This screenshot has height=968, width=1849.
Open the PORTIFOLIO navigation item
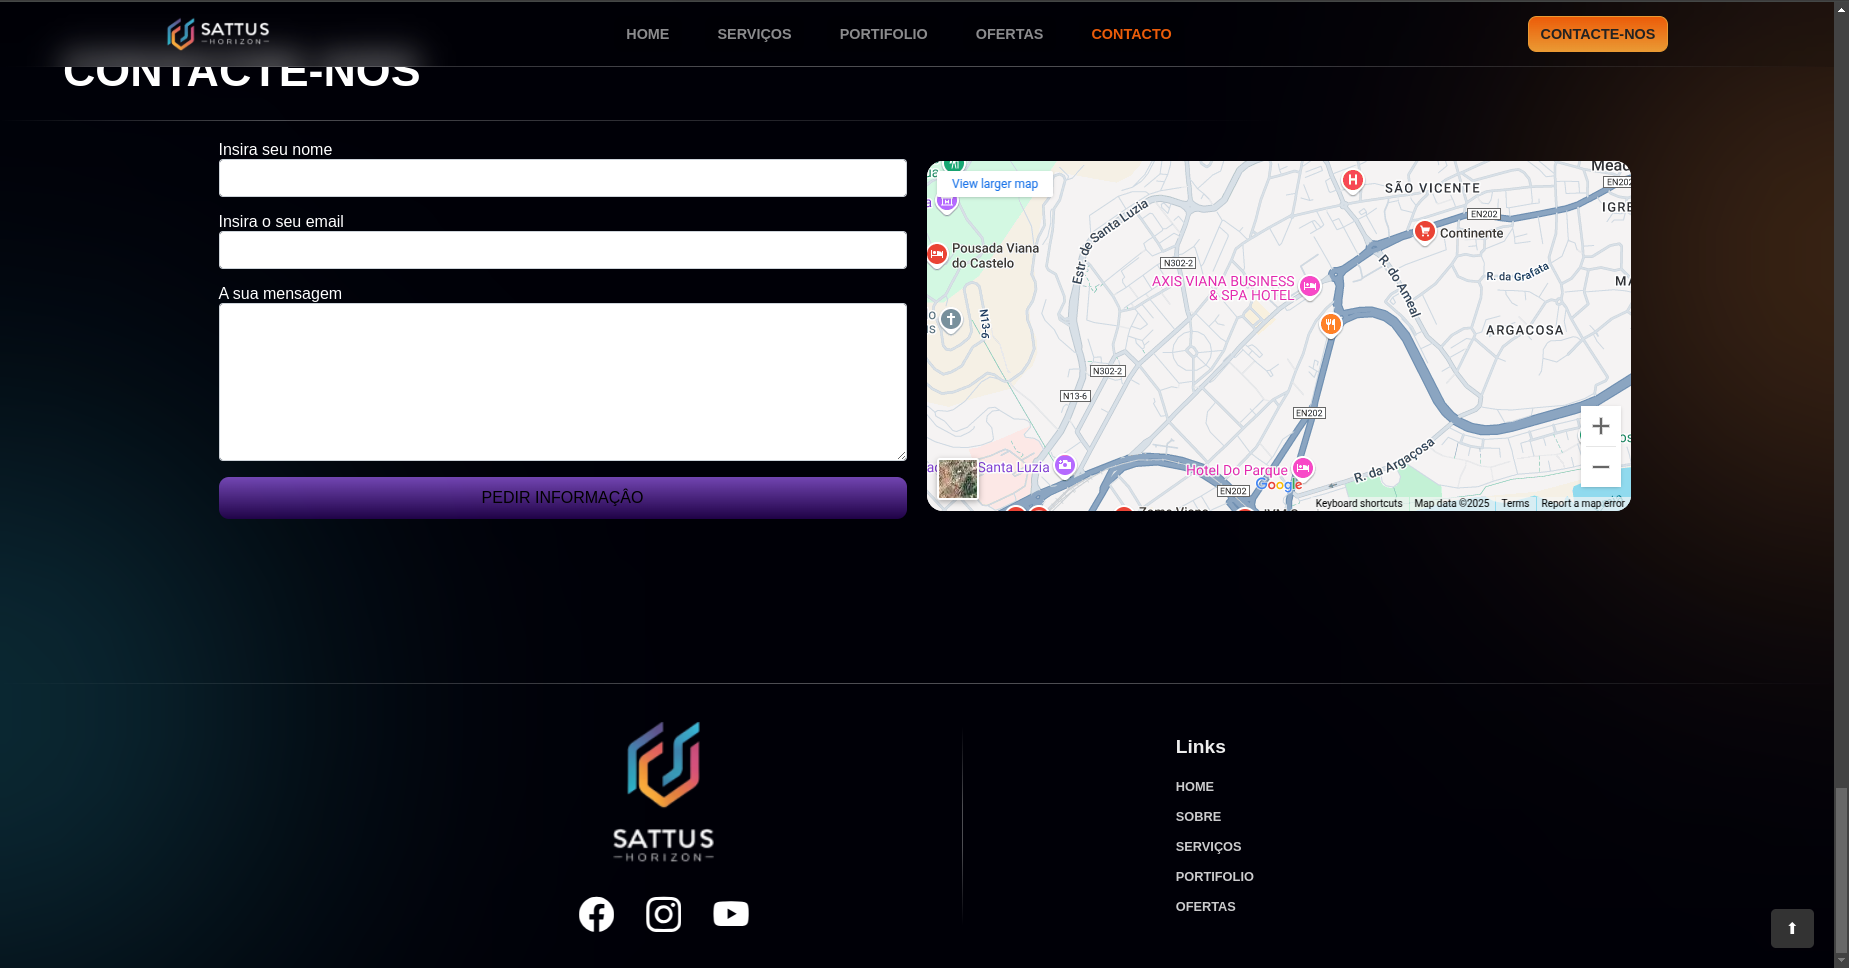[883, 34]
